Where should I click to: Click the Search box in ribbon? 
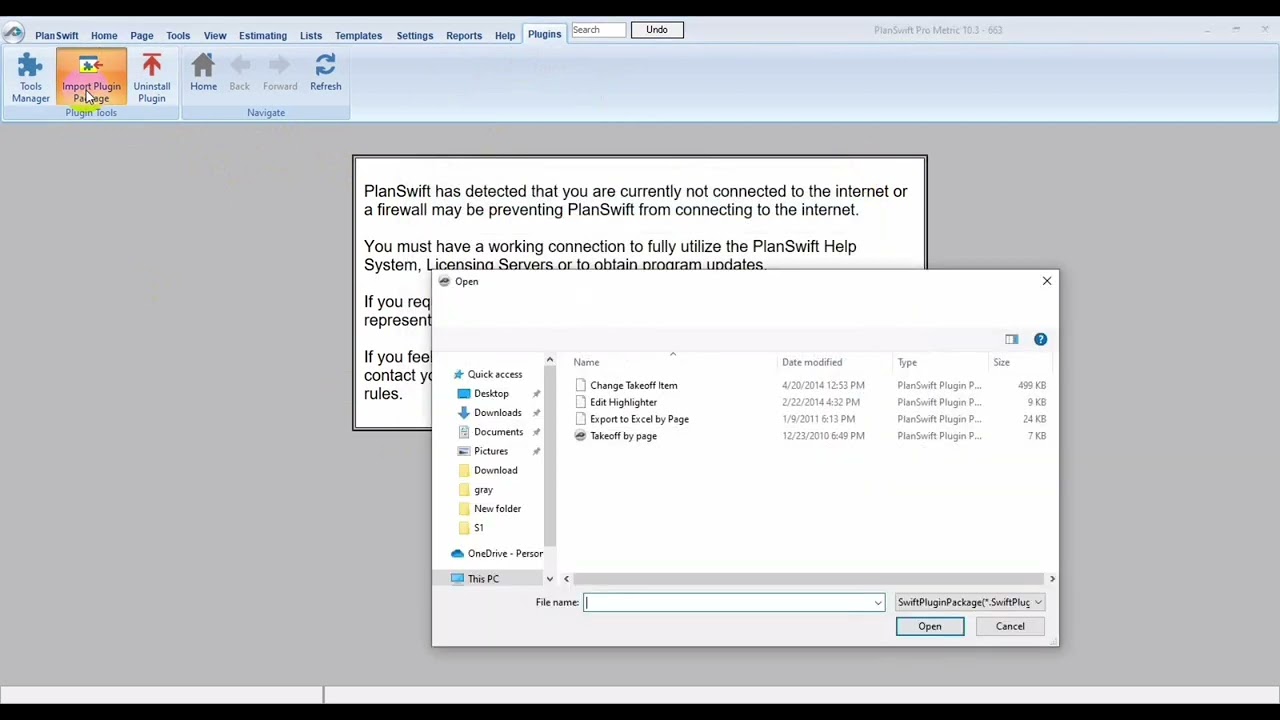click(x=599, y=30)
